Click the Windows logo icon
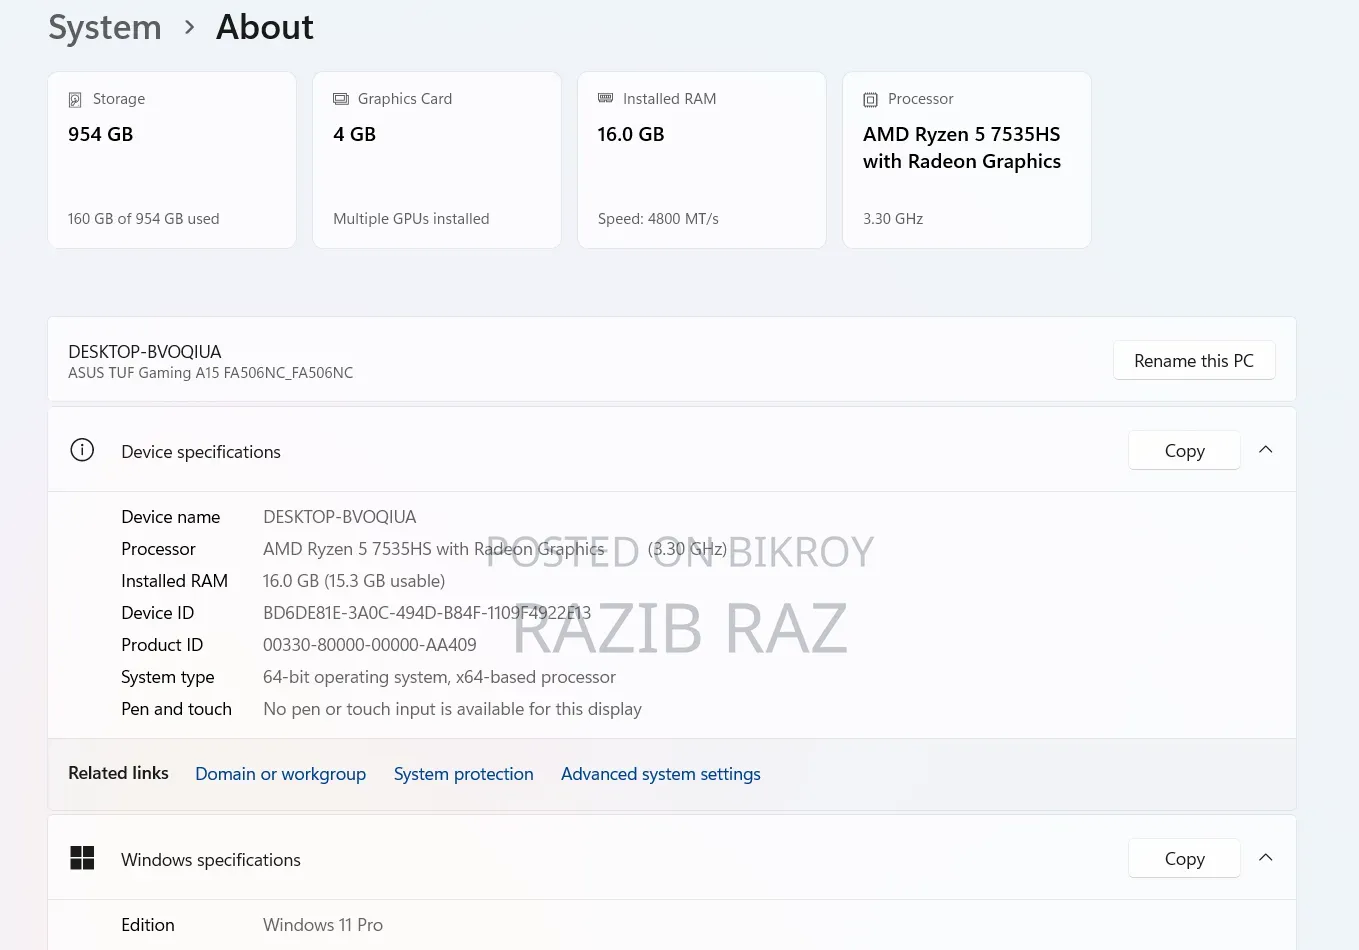 (x=82, y=858)
